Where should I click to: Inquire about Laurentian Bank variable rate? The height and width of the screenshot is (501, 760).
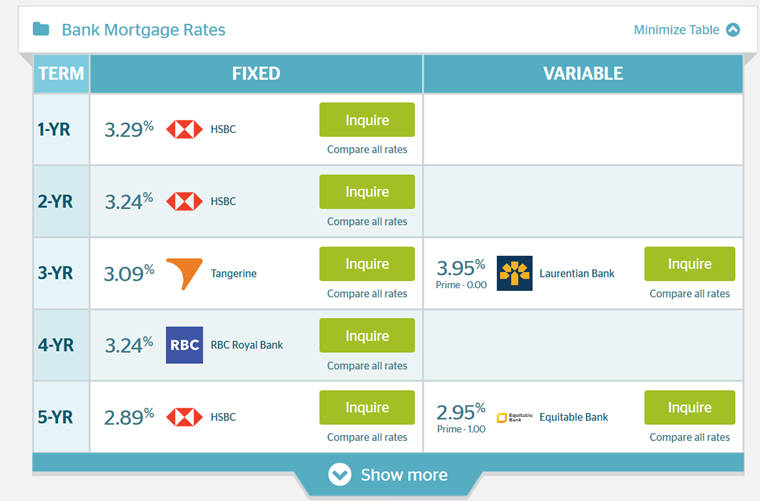click(x=689, y=264)
